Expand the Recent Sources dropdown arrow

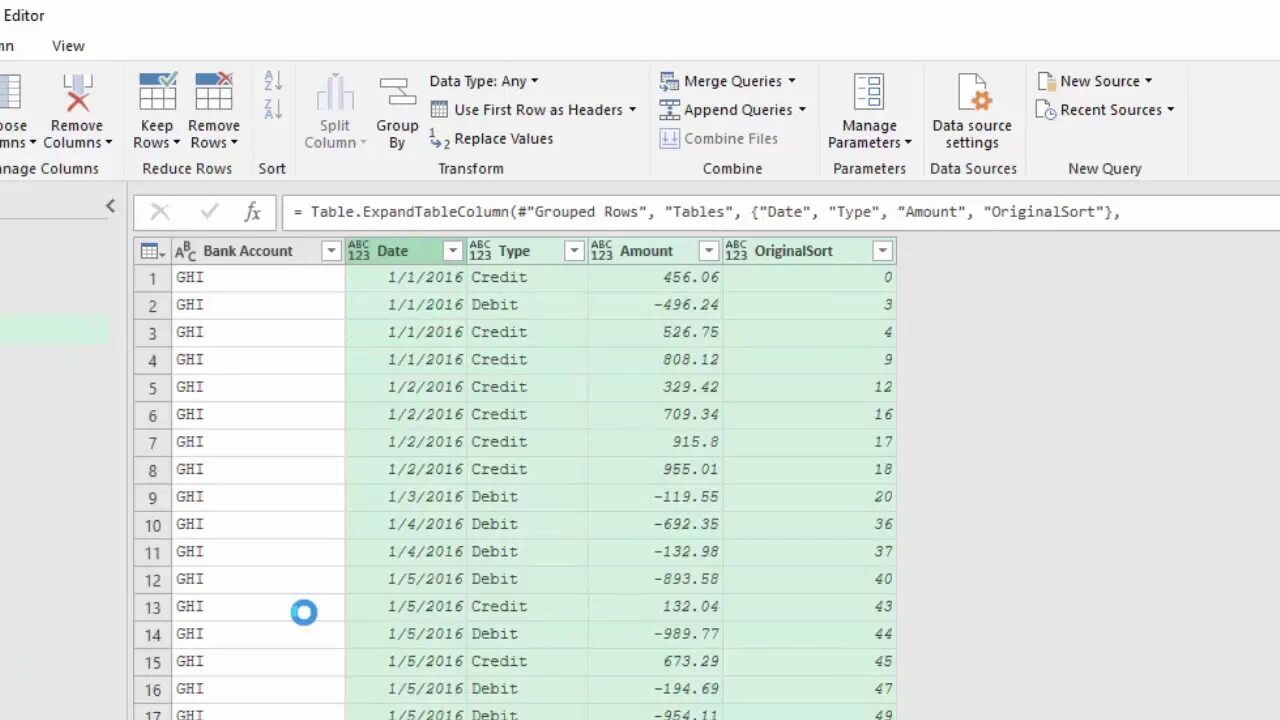pyautogui.click(x=1170, y=110)
